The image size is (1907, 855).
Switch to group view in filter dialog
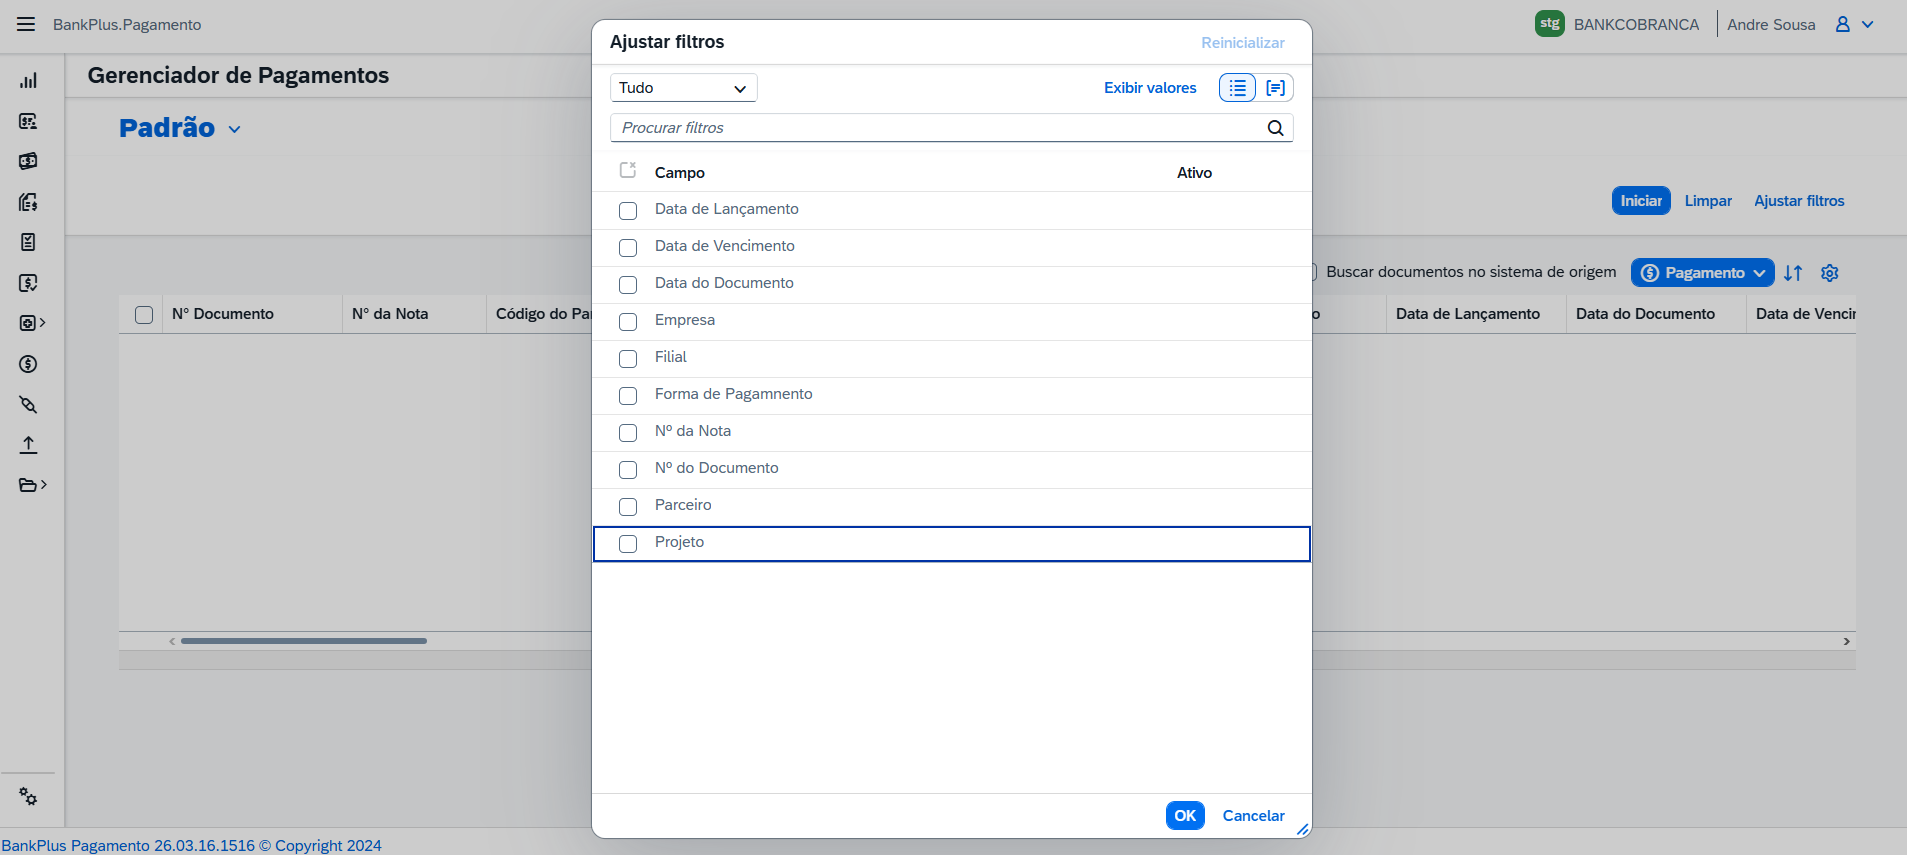pos(1275,88)
